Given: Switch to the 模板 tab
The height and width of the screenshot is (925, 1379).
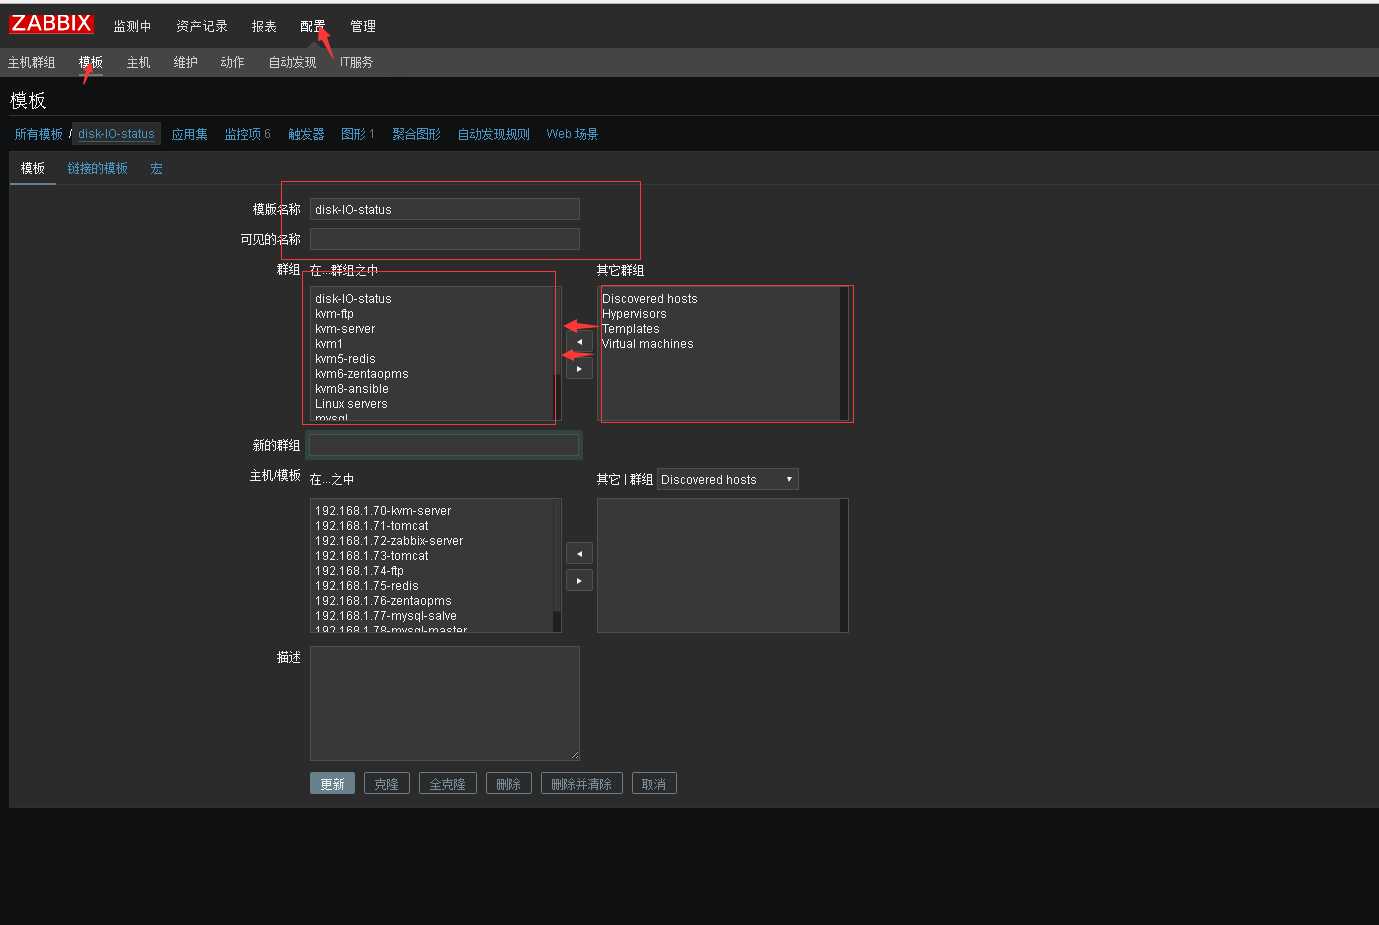Looking at the screenshot, I should [33, 168].
